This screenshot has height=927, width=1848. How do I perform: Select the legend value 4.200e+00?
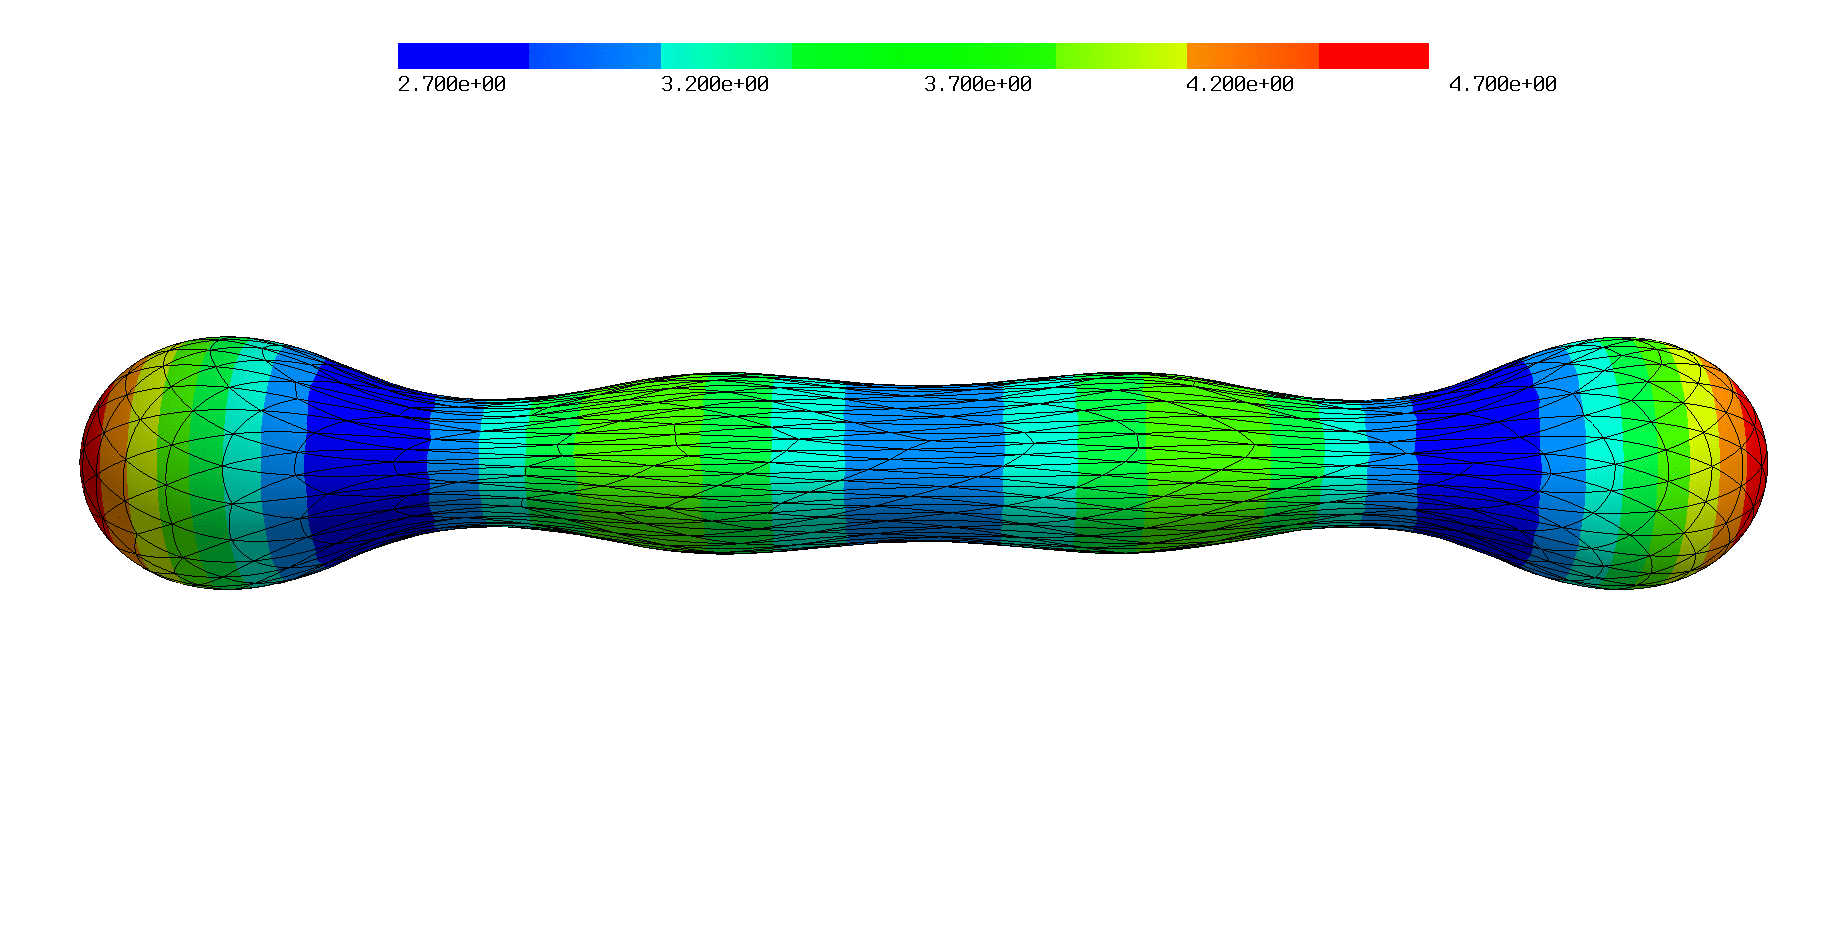(1240, 85)
